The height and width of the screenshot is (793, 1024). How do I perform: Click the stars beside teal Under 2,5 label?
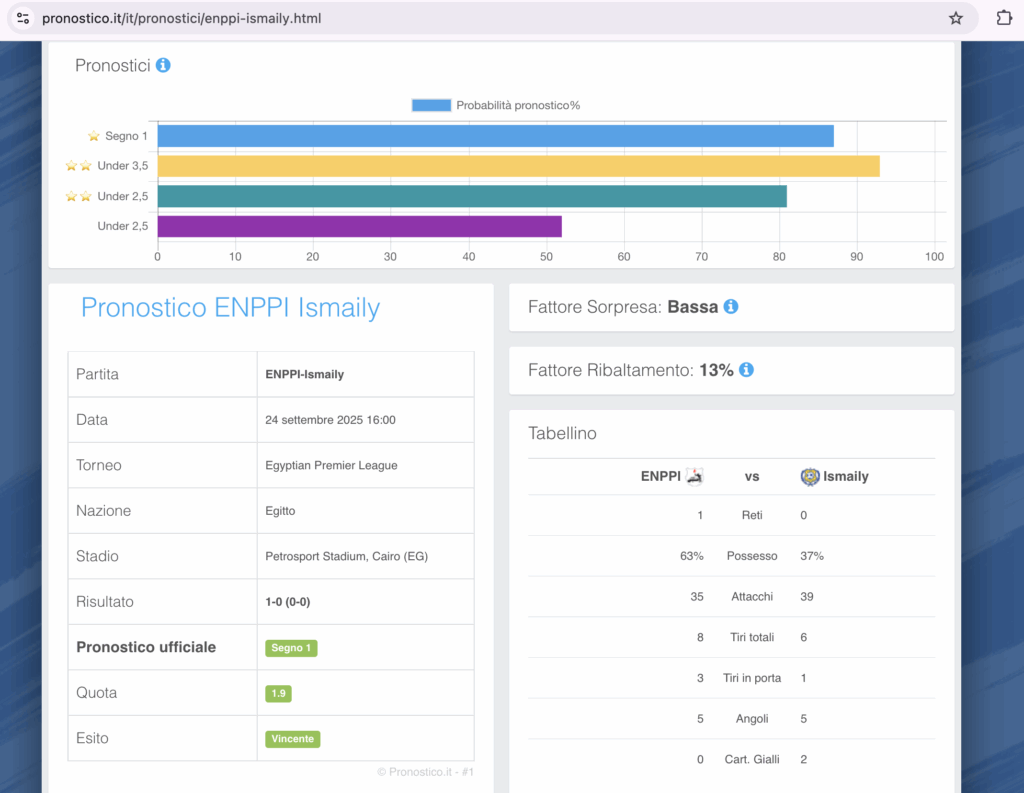click(x=78, y=197)
